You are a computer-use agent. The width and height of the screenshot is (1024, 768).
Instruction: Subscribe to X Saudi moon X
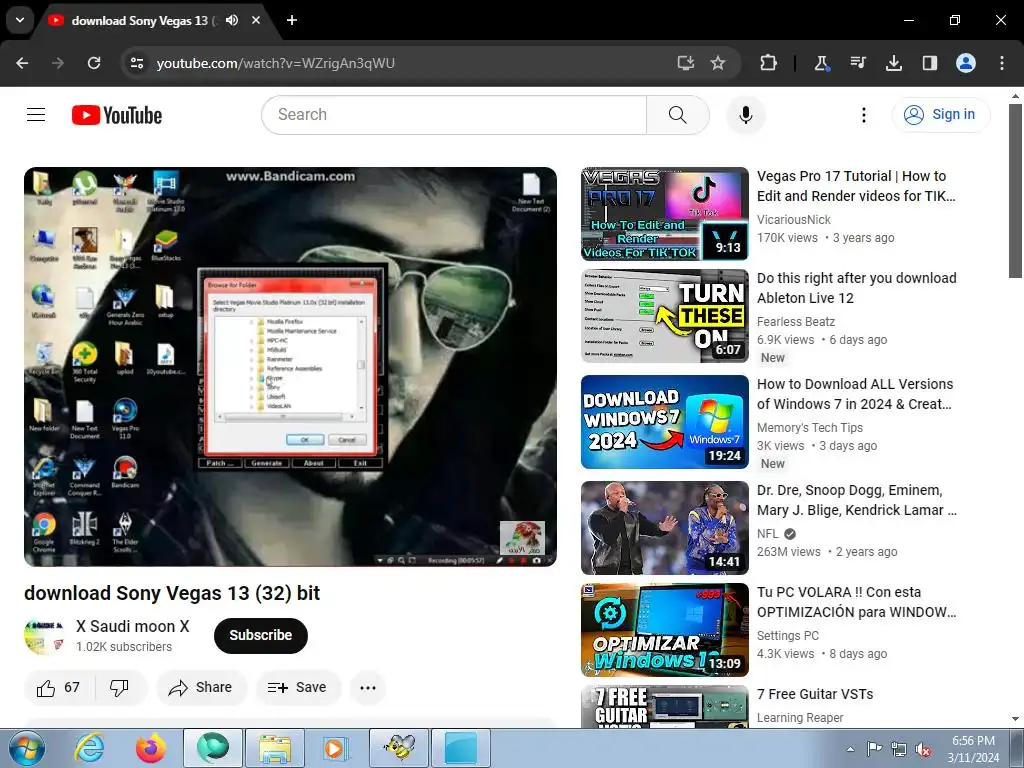tap(261, 635)
